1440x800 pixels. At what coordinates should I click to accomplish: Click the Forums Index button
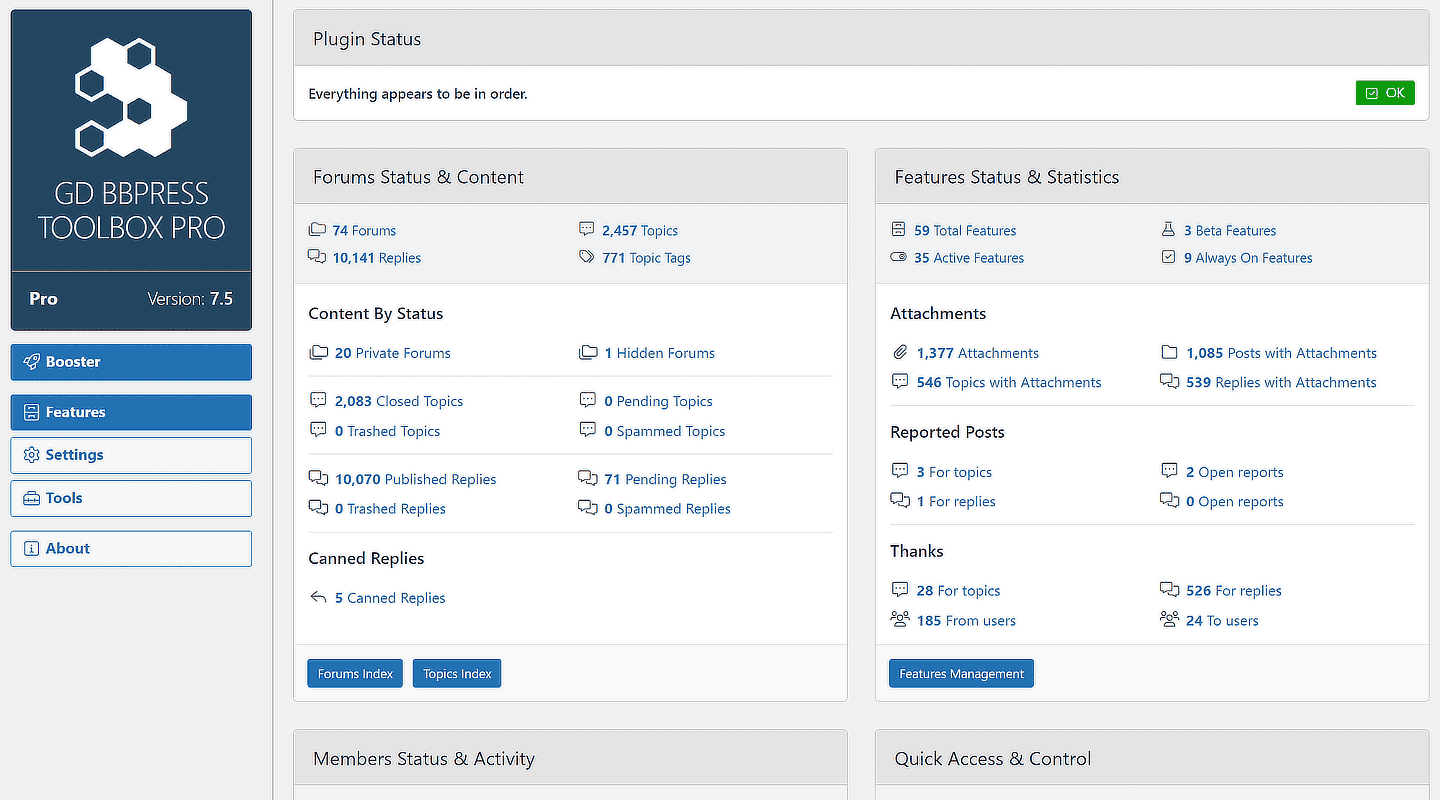point(355,674)
